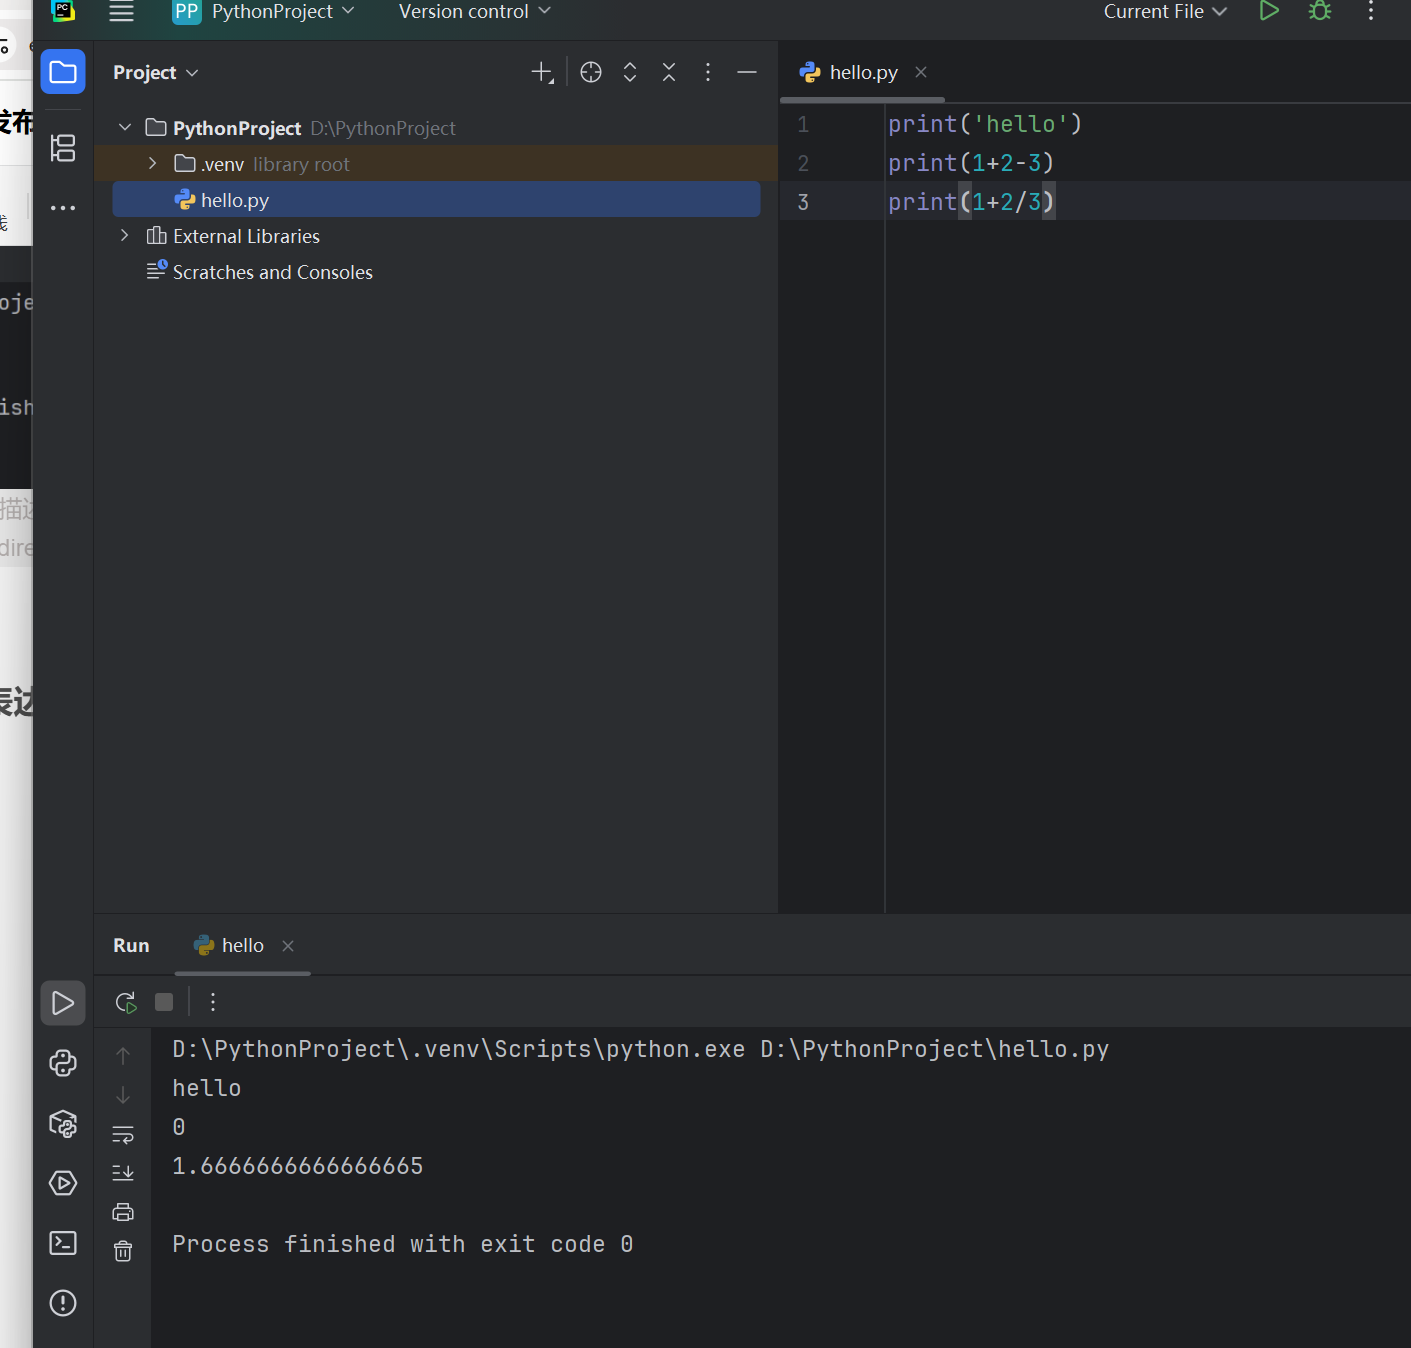Open more actions menu in top toolbar

pos(1371,11)
